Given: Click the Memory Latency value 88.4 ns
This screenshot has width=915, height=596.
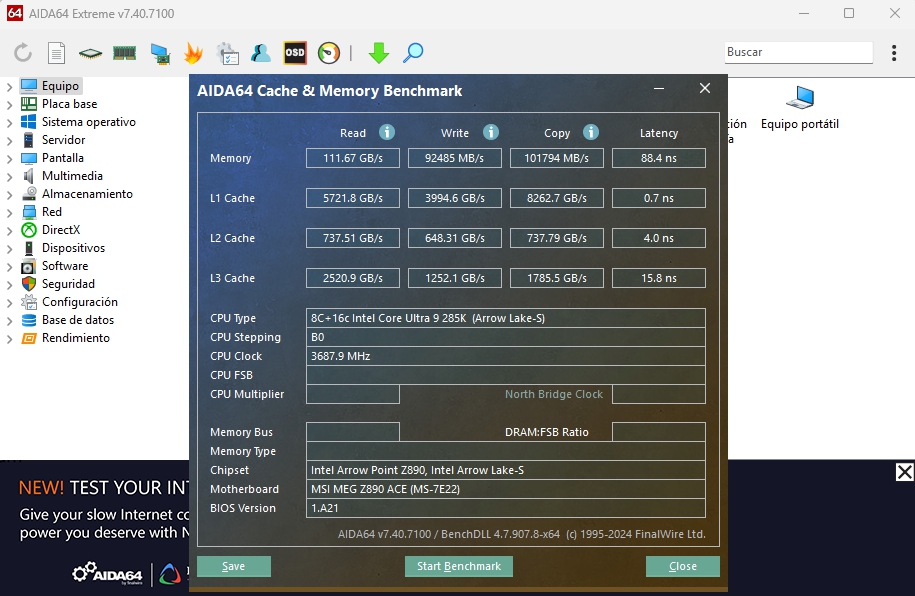Looking at the screenshot, I should pyautogui.click(x=659, y=158).
